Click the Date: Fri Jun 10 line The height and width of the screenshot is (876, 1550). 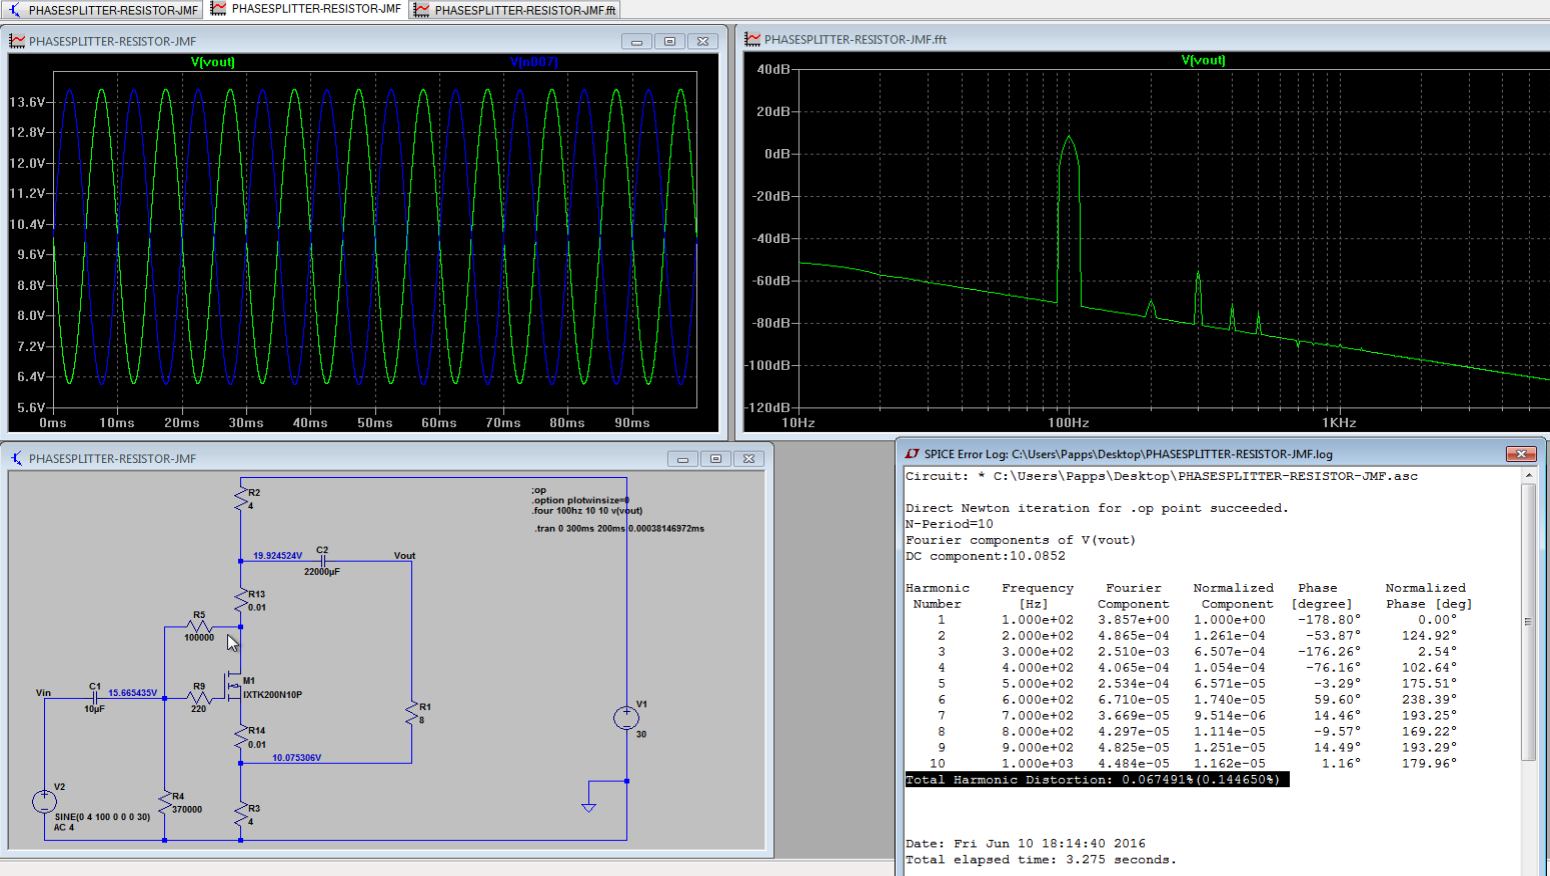(1025, 844)
